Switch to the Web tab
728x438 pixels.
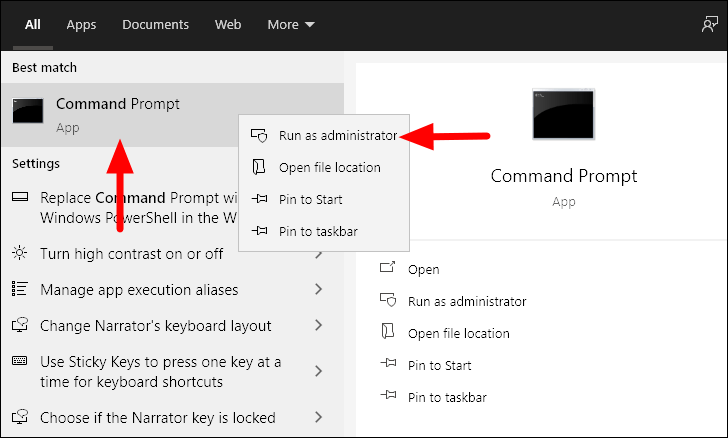[228, 25]
